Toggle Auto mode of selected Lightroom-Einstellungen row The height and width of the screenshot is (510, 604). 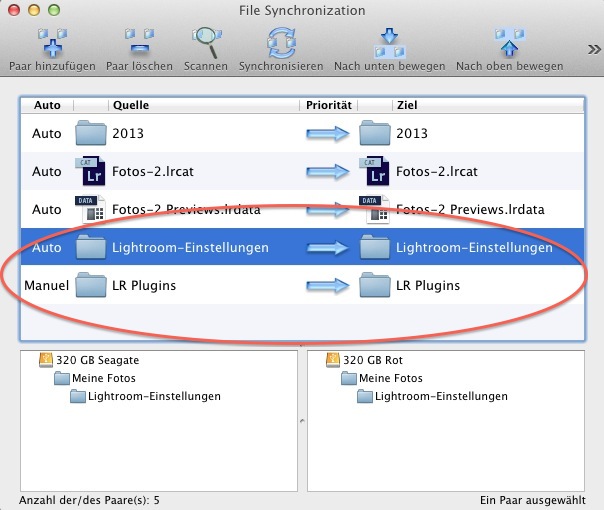pos(47,247)
